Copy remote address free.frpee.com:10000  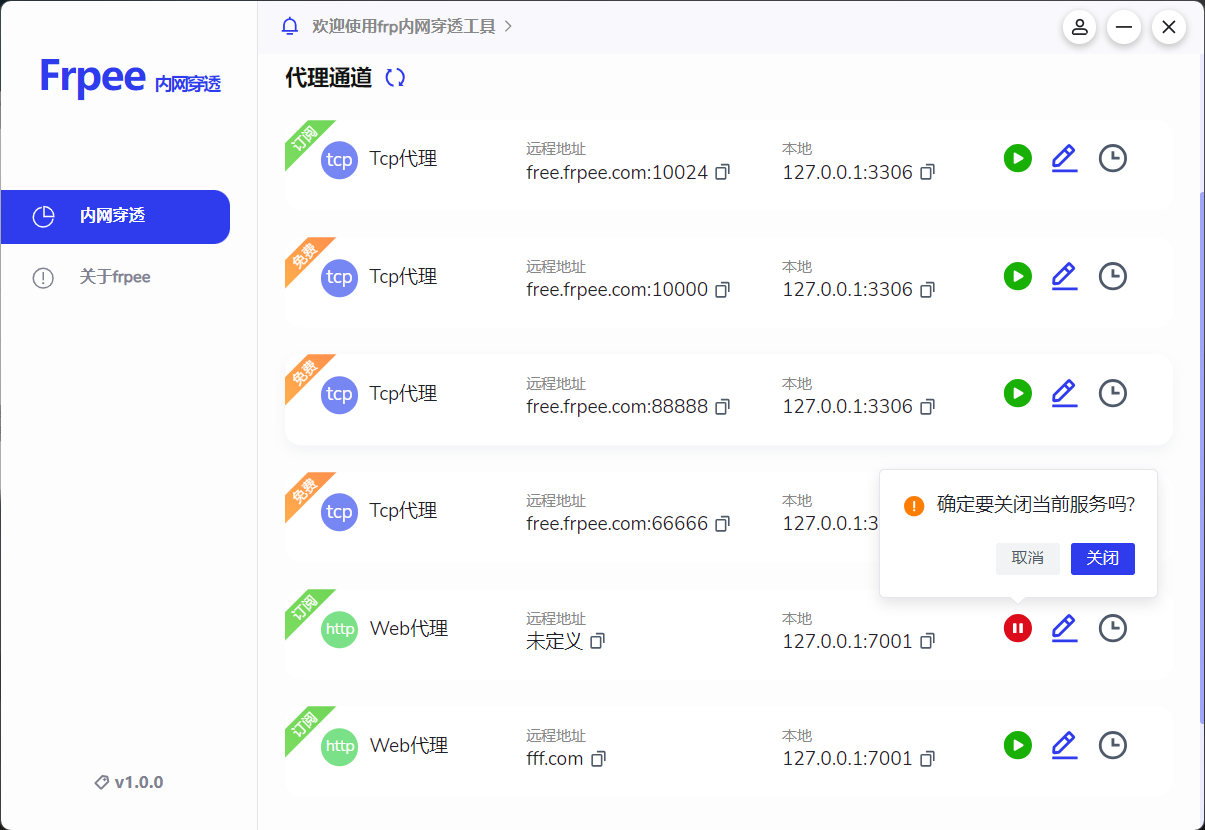722,290
